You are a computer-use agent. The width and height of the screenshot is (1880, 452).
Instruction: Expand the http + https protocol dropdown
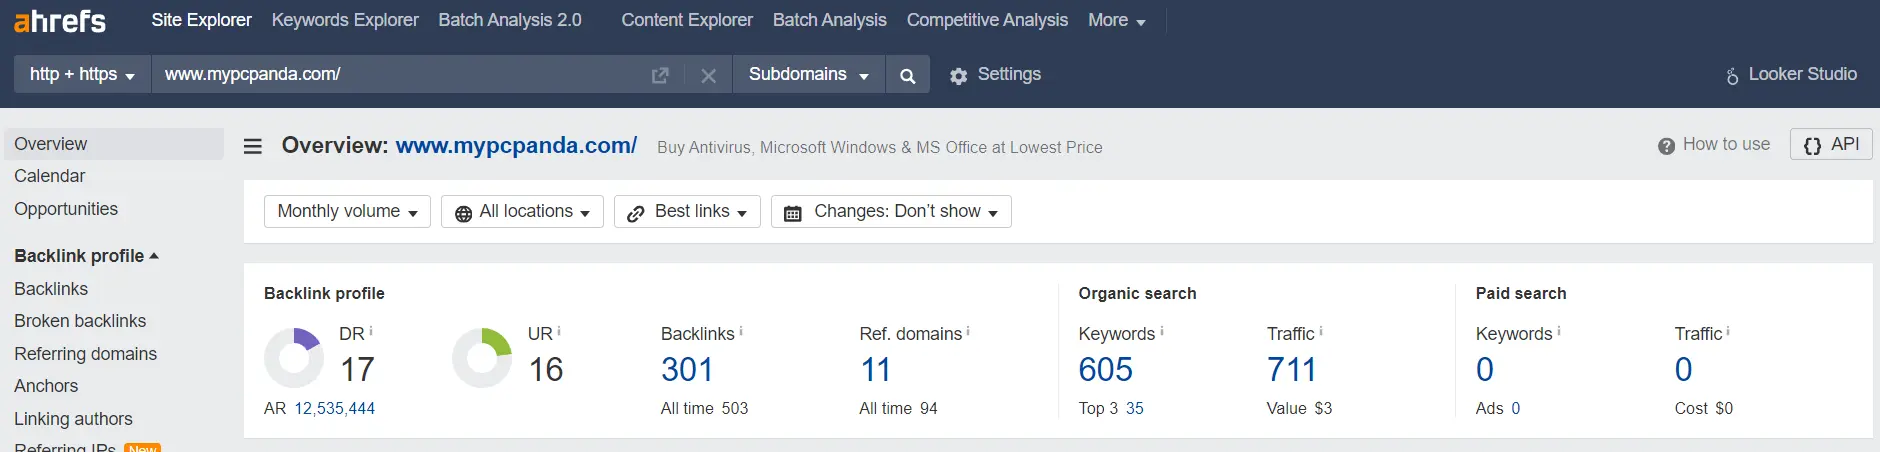82,75
